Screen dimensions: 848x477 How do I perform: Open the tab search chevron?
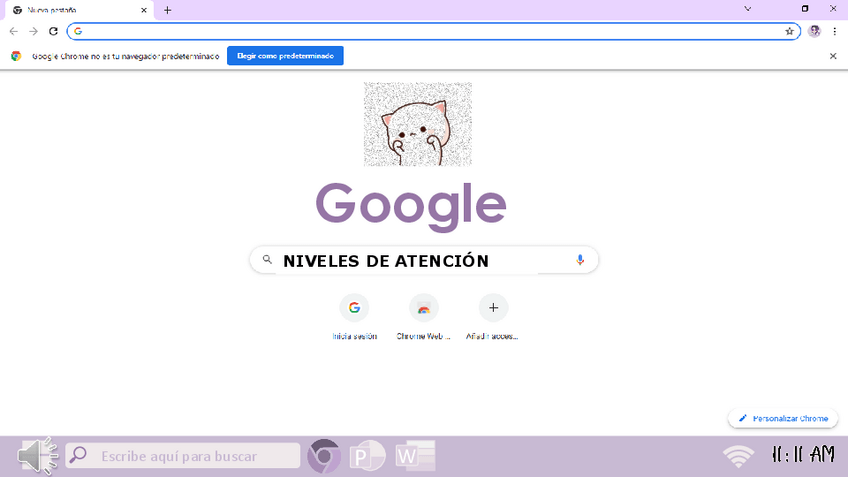(747, 9)
